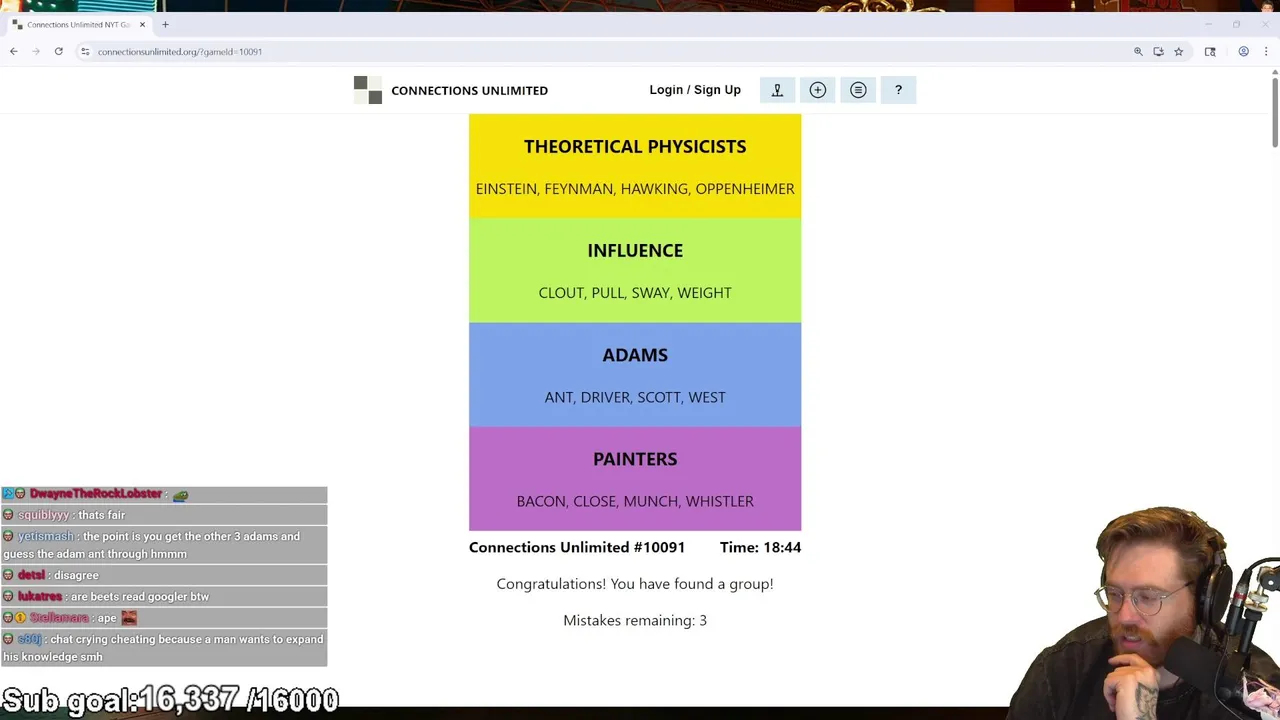
Task: Click the page vertical scrollbar thumb
Action: click(1275, 112)
